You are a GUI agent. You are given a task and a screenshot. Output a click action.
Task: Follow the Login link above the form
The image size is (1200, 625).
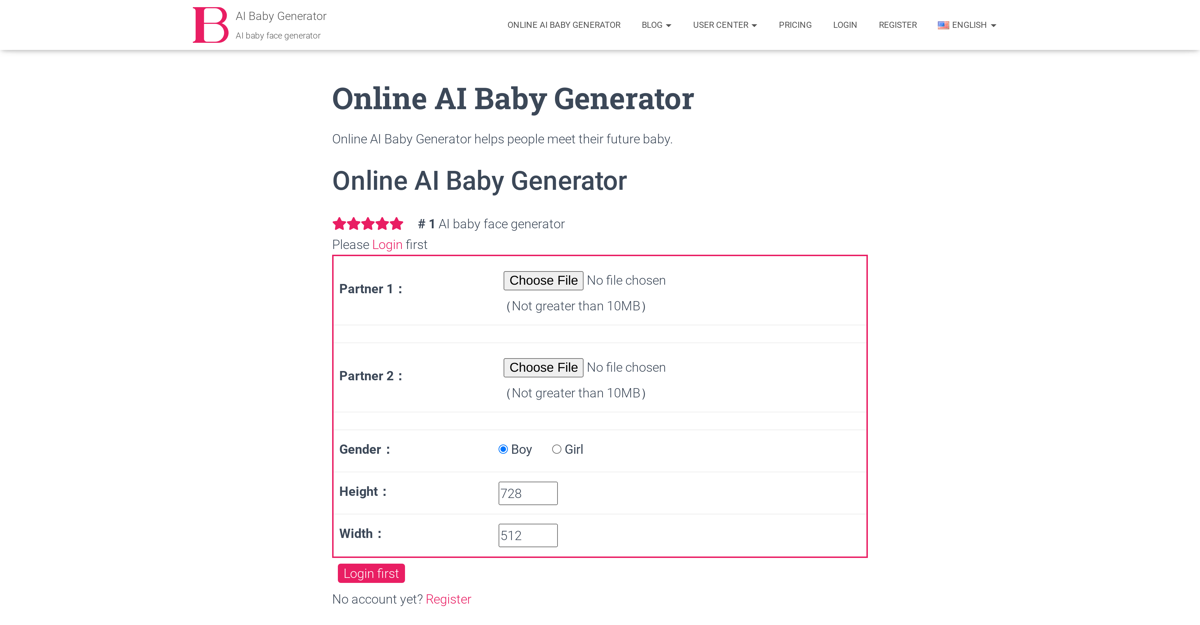click(x=387, y=245)
